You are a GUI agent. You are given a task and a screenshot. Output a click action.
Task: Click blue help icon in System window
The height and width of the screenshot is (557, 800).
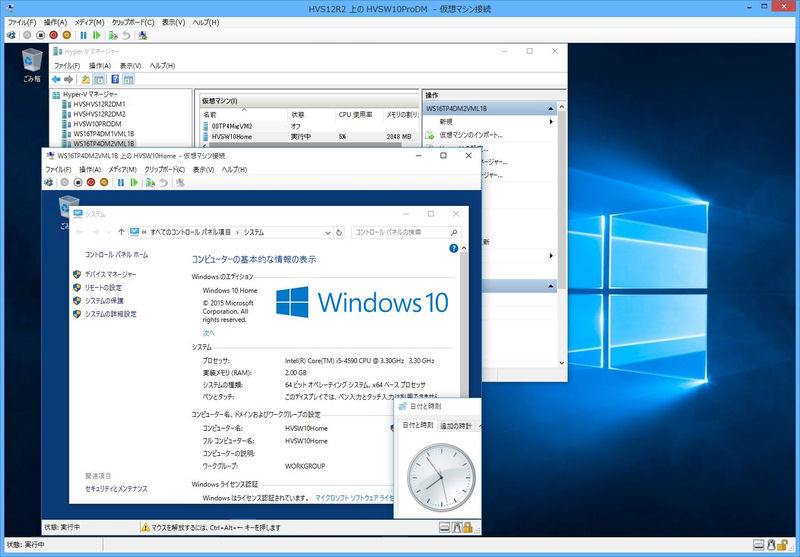pos(453,248)
